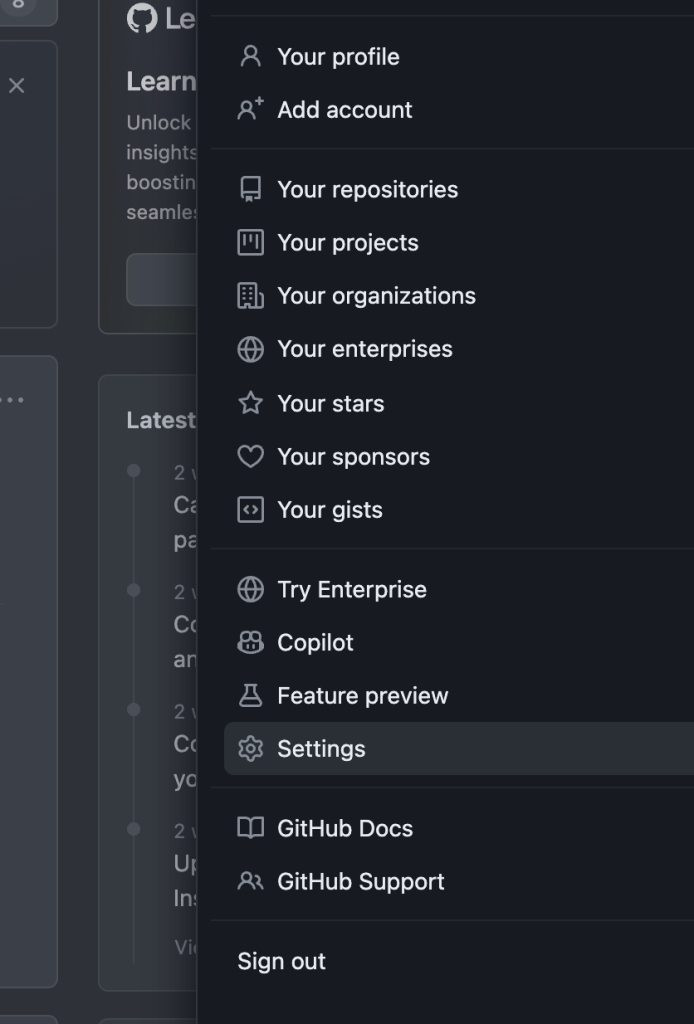
Task: Dismiss the left panel with the X button
Action: pyautogui.click(x=16, y=86)
